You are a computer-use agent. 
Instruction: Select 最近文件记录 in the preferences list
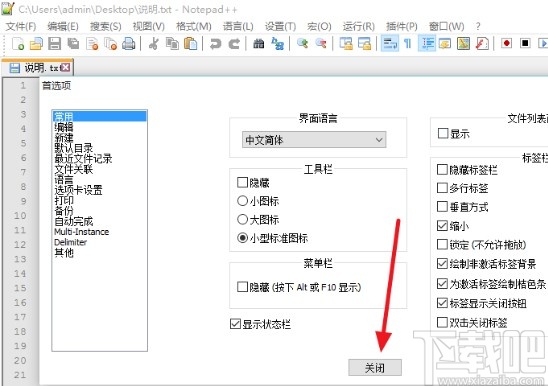coord(100,159)
